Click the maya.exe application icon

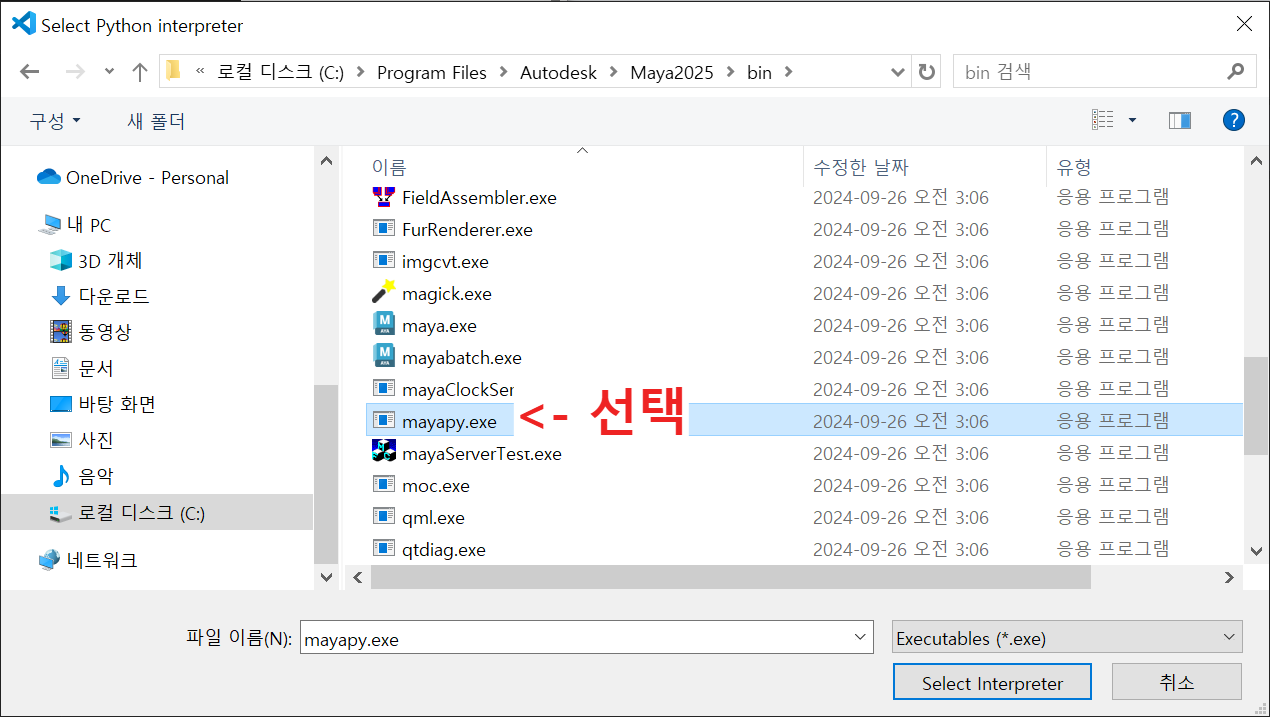384,325
